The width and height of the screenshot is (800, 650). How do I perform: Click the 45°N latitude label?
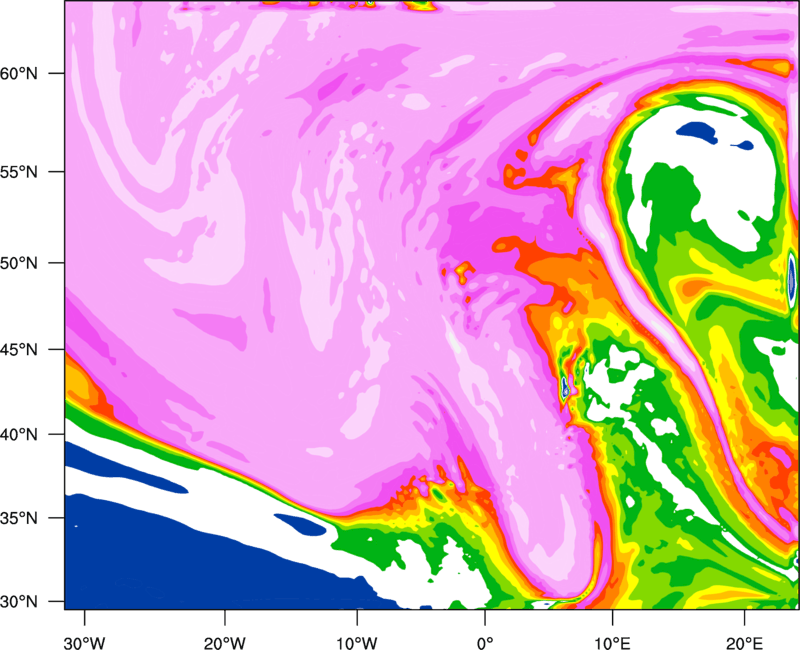pos(19,349)
